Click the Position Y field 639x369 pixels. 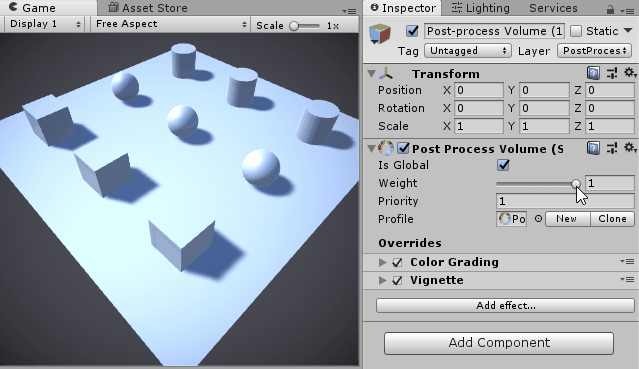pyautogui.click(x=544, y=90)
